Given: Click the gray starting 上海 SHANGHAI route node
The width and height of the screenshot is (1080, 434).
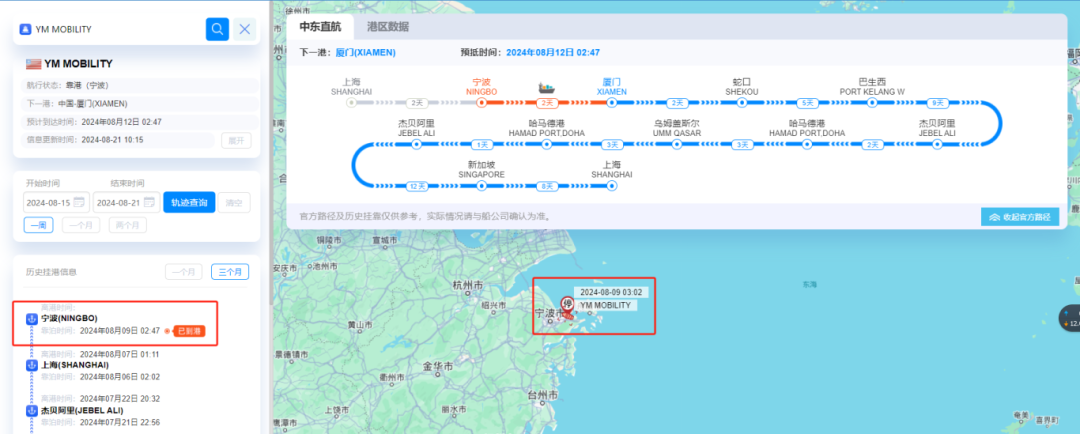Looking at the screenshot, I should (x=351, y=103).
